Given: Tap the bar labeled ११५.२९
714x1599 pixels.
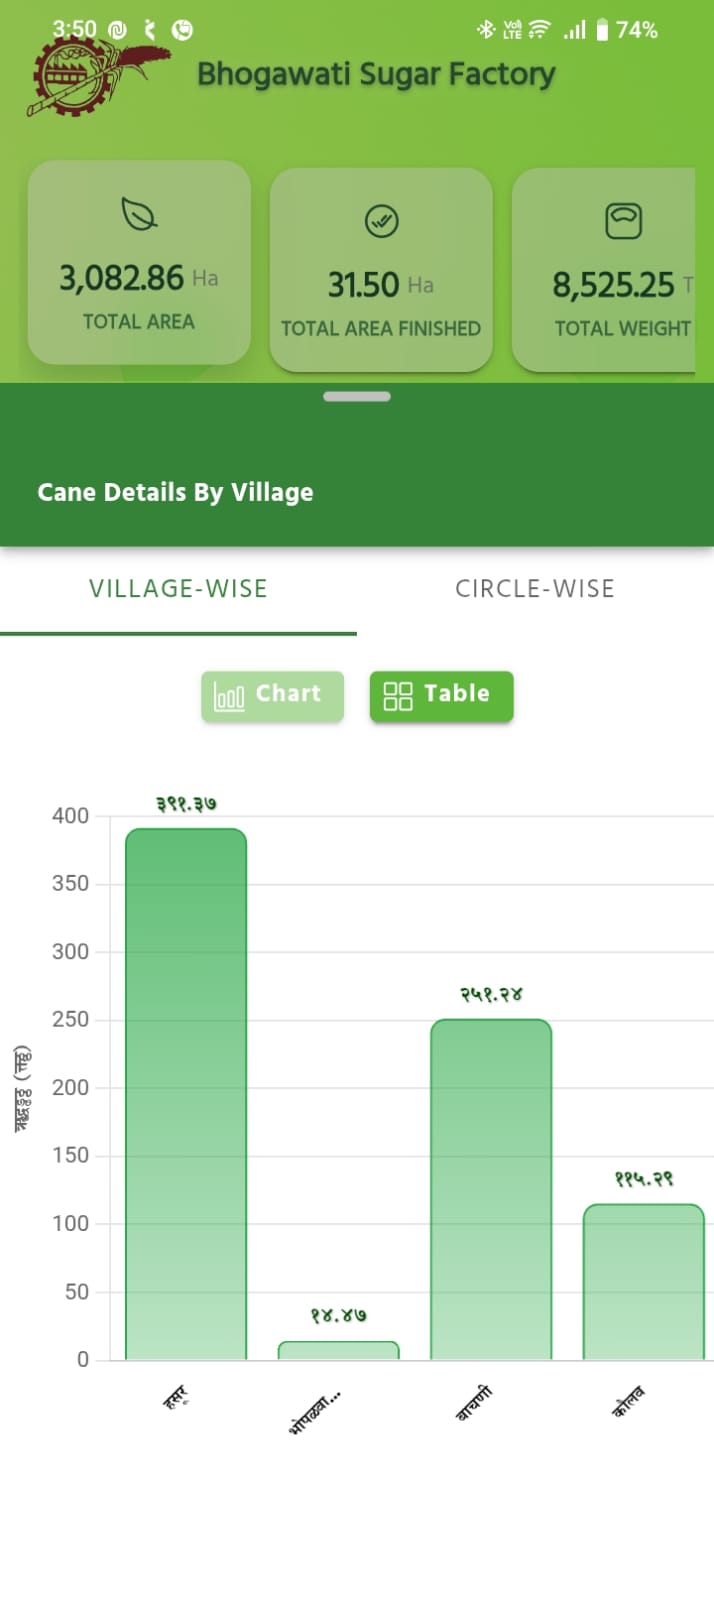Looking at the screenshot, I should [643, 1282].
